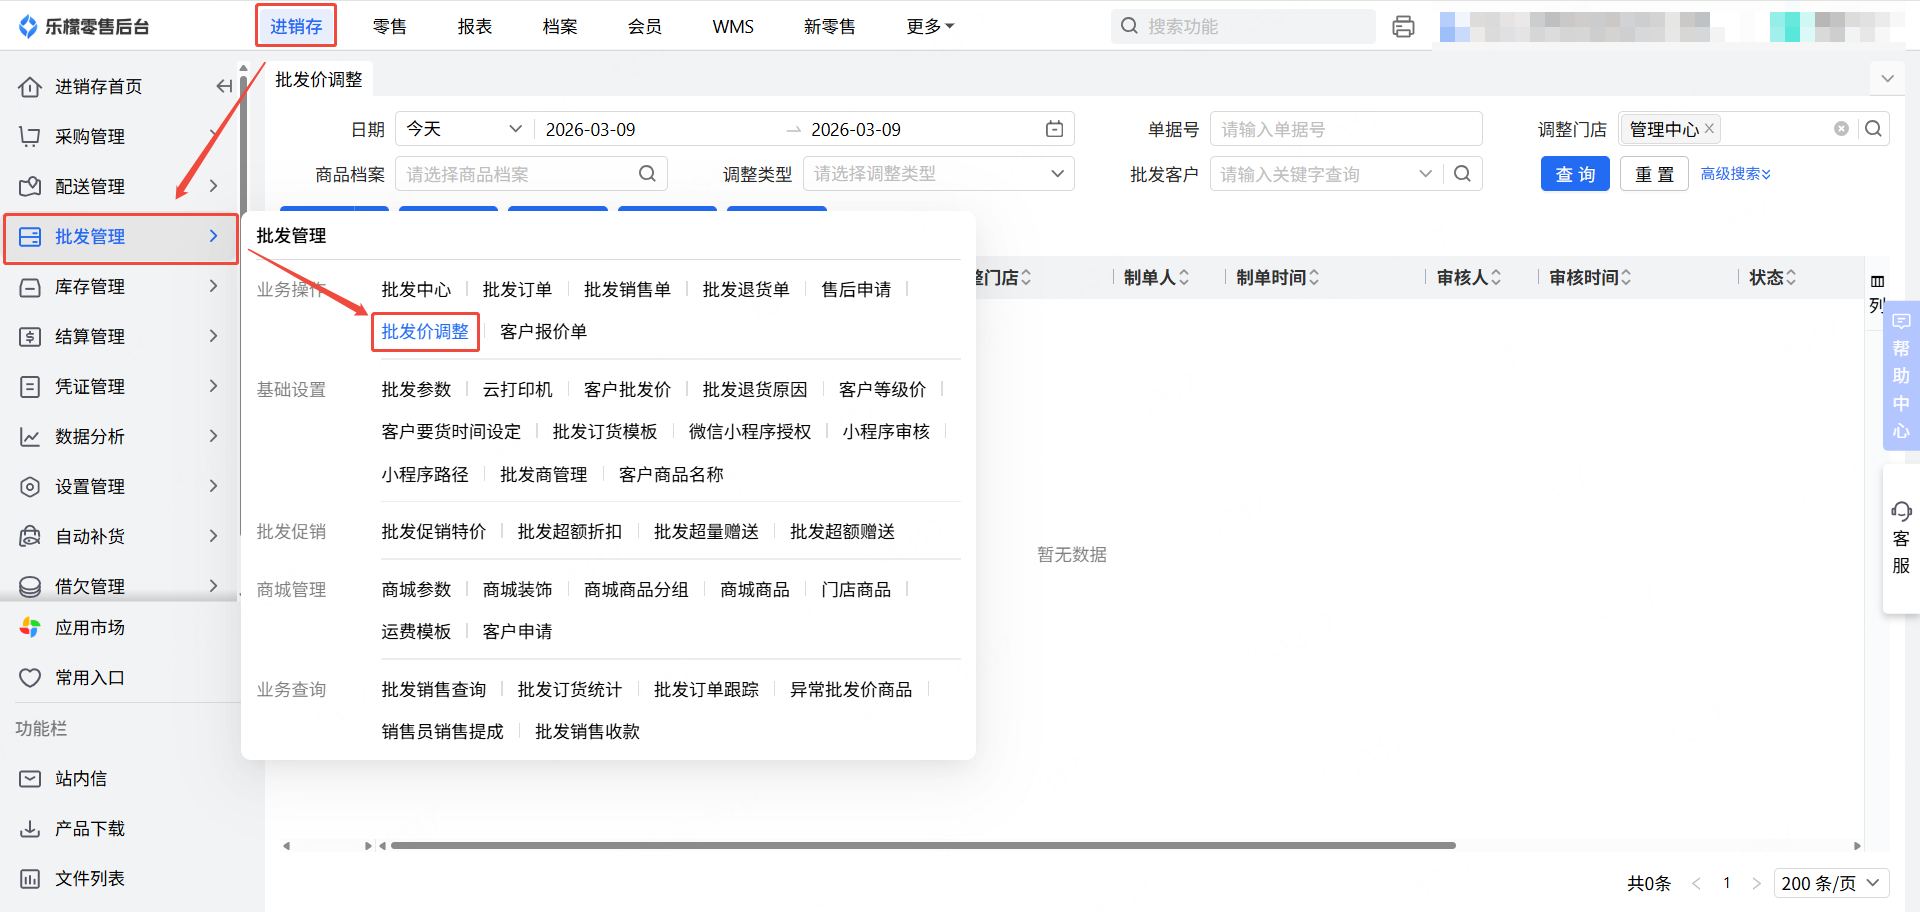Open 批发价调整 in flyout menu
The height and width of the screenshot is (912, 1920).
tap(425, 332)
